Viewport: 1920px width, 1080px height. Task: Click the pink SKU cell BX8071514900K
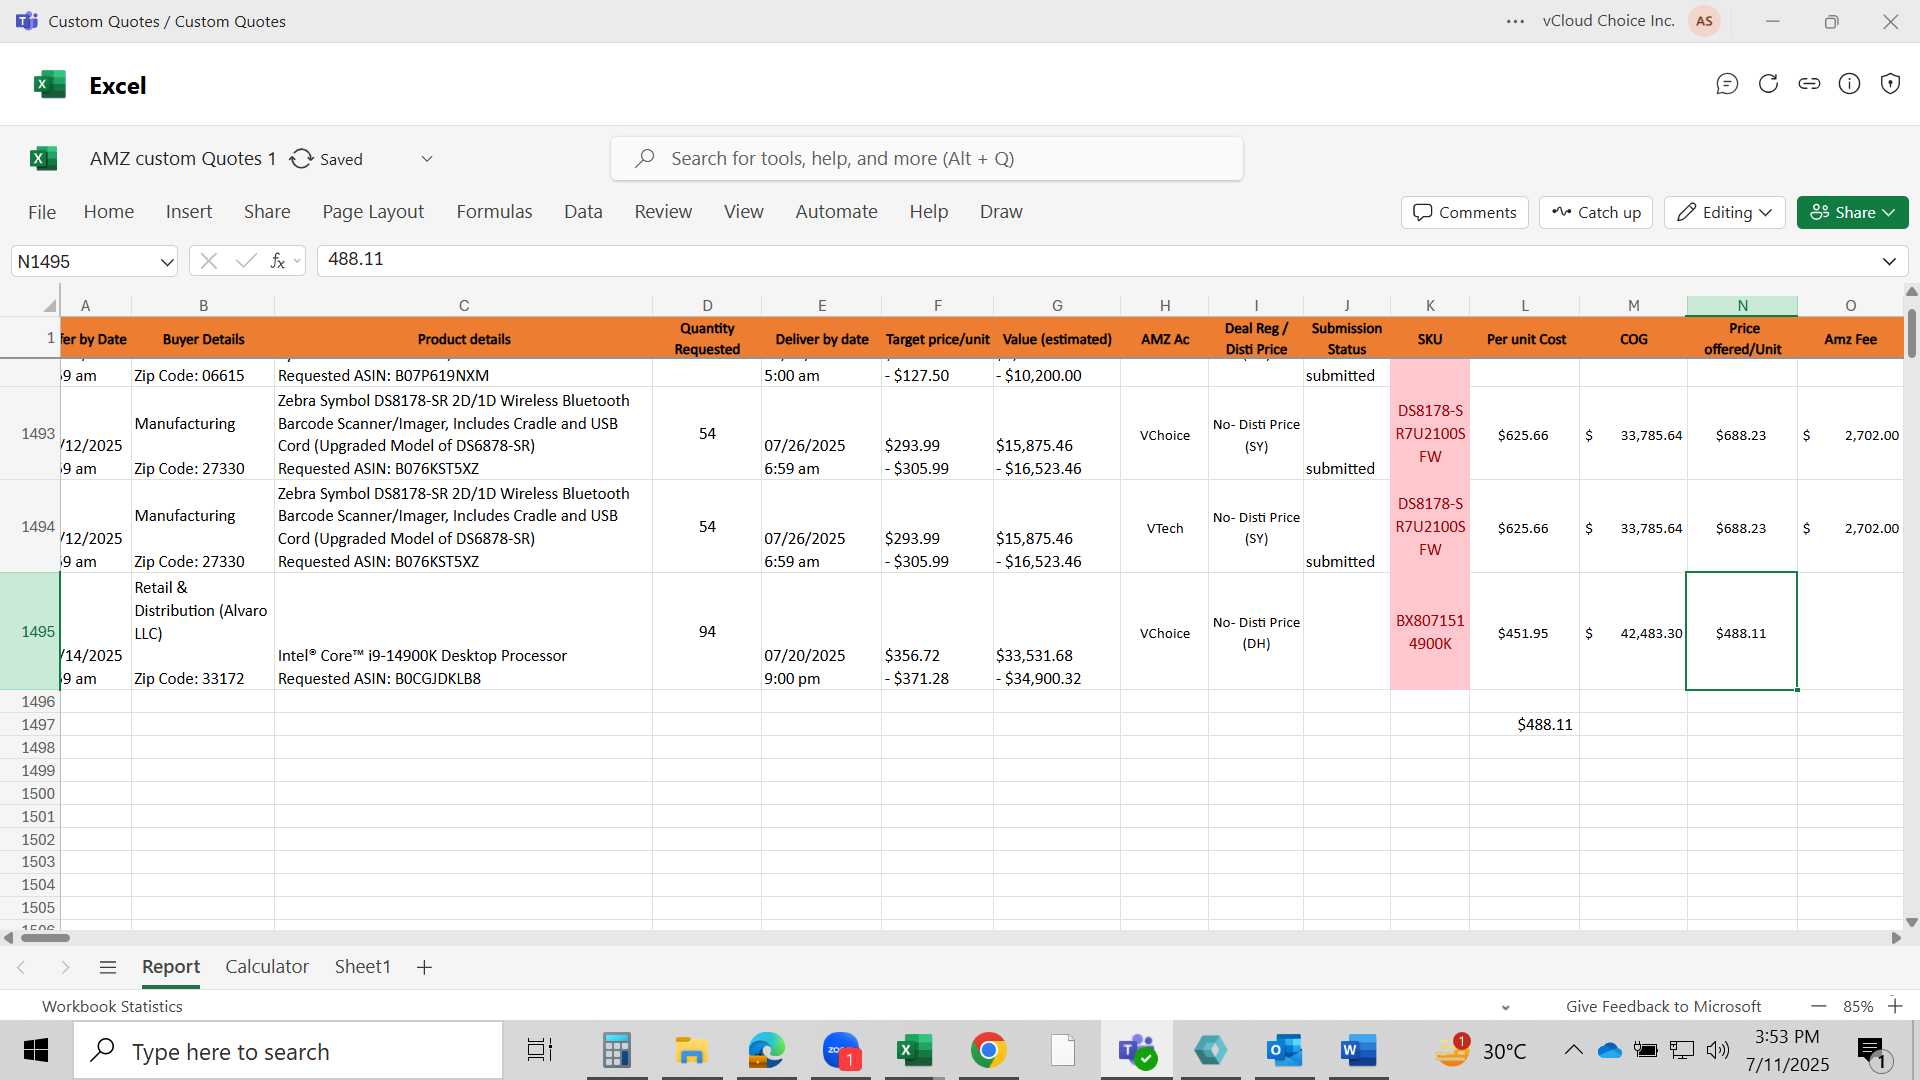pos(1430,632)
